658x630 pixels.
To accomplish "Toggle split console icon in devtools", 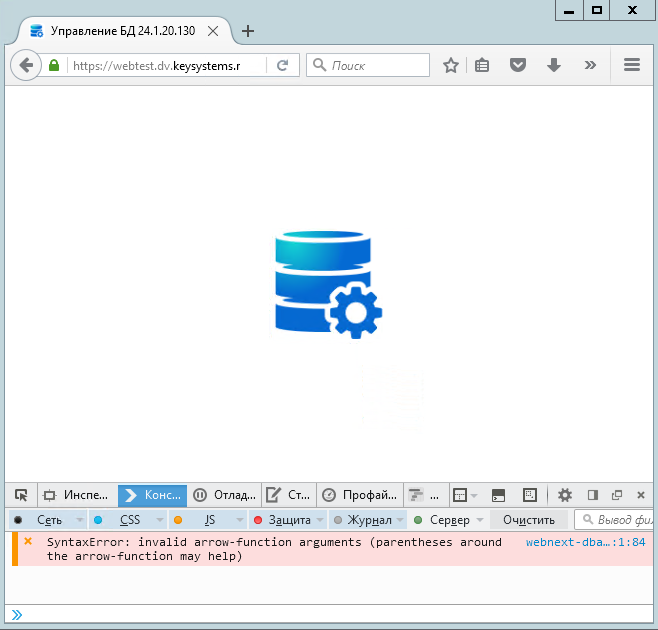I will pyautogui.click(x=498, y=495).
